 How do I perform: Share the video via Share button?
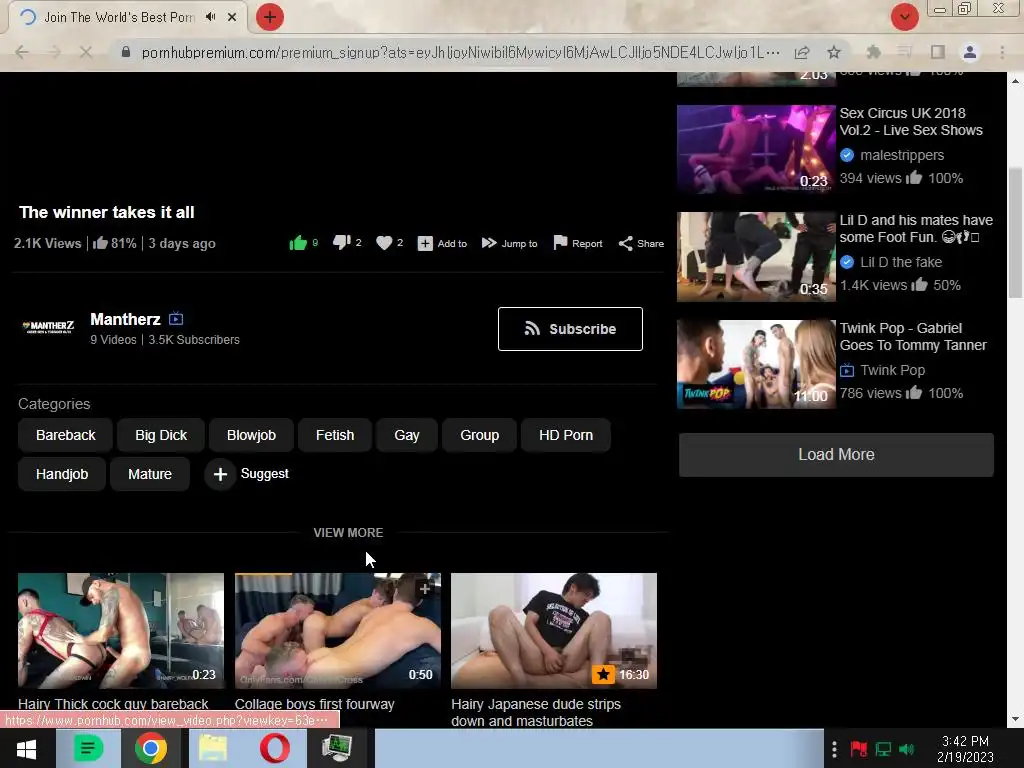pyautogui.click(x=641, y=244)
